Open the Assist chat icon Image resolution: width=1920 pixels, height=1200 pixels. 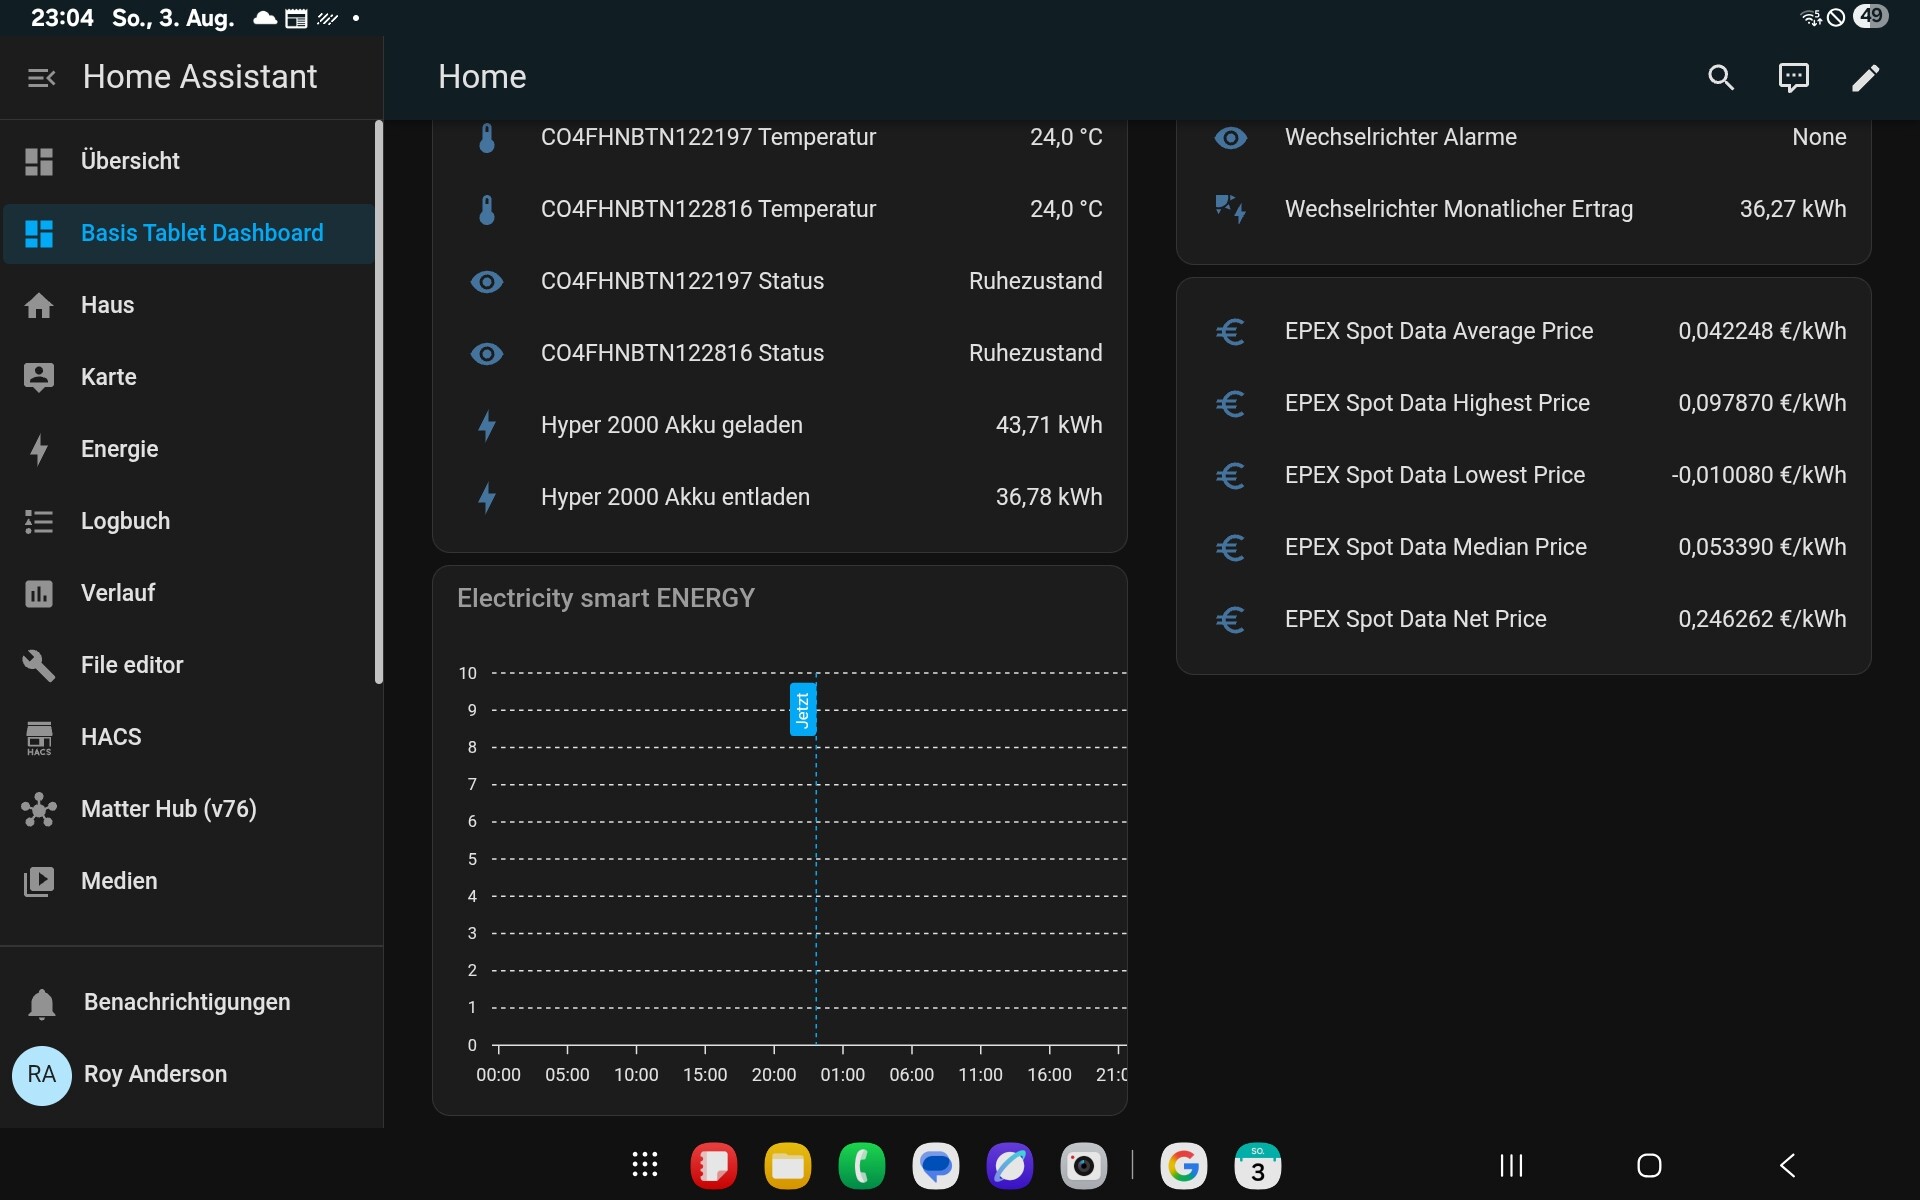click(1793, 77)
